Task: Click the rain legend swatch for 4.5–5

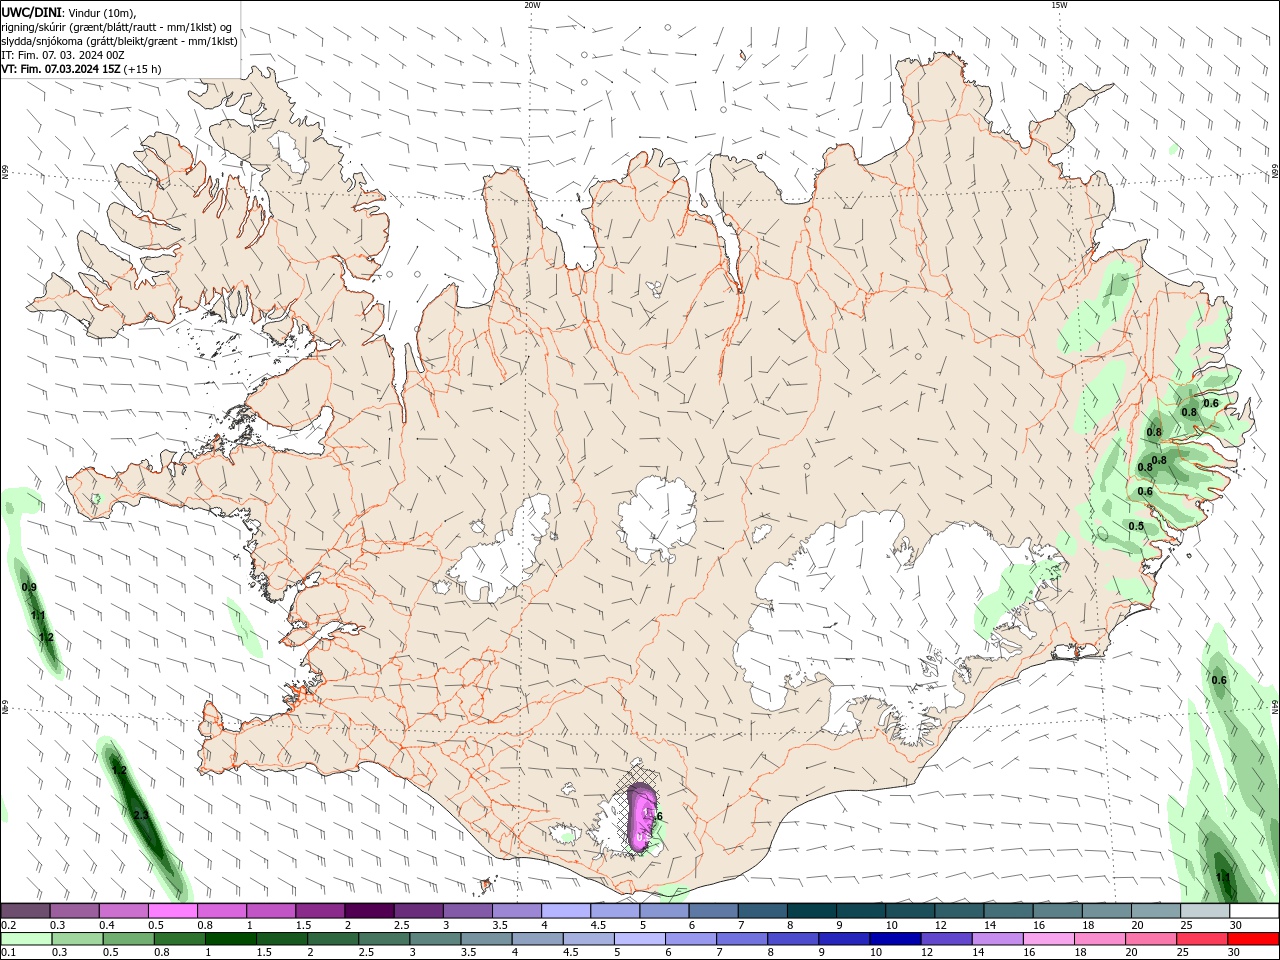Action: (588, 939)
